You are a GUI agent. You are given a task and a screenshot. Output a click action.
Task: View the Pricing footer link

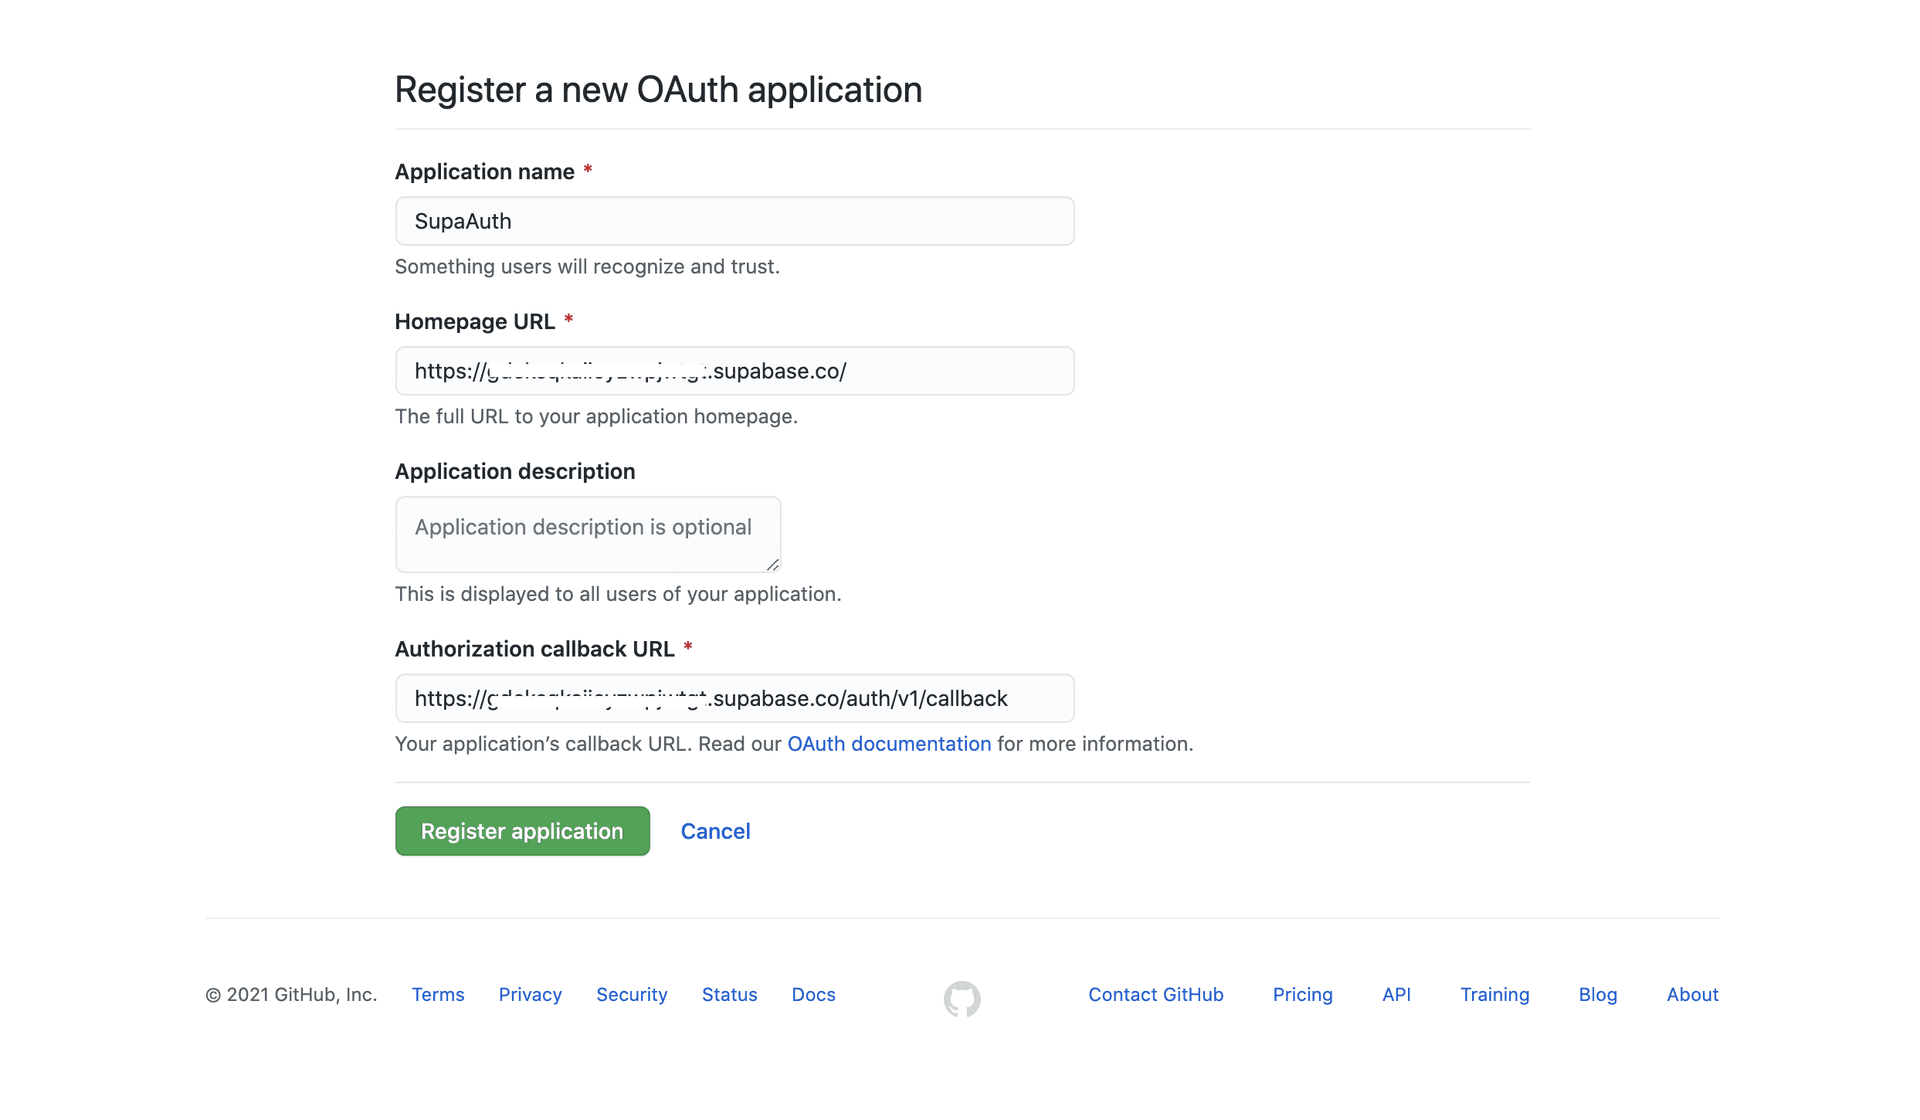pyautogui.click(x=1303, y=995)
